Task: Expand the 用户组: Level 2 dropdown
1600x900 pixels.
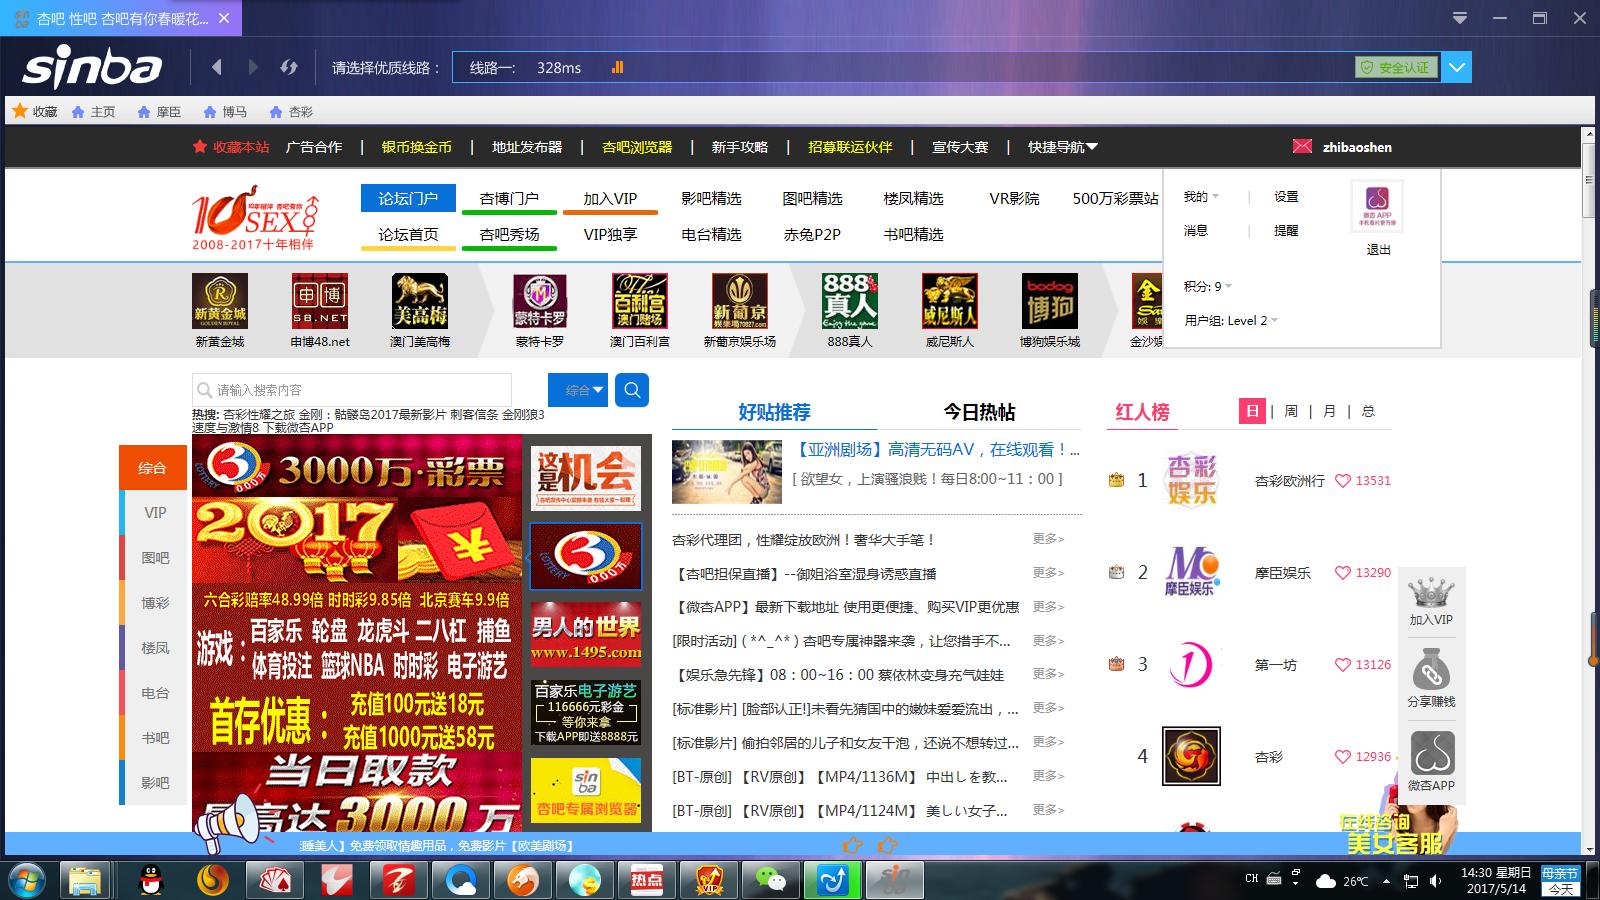Action: [1231, 320]
